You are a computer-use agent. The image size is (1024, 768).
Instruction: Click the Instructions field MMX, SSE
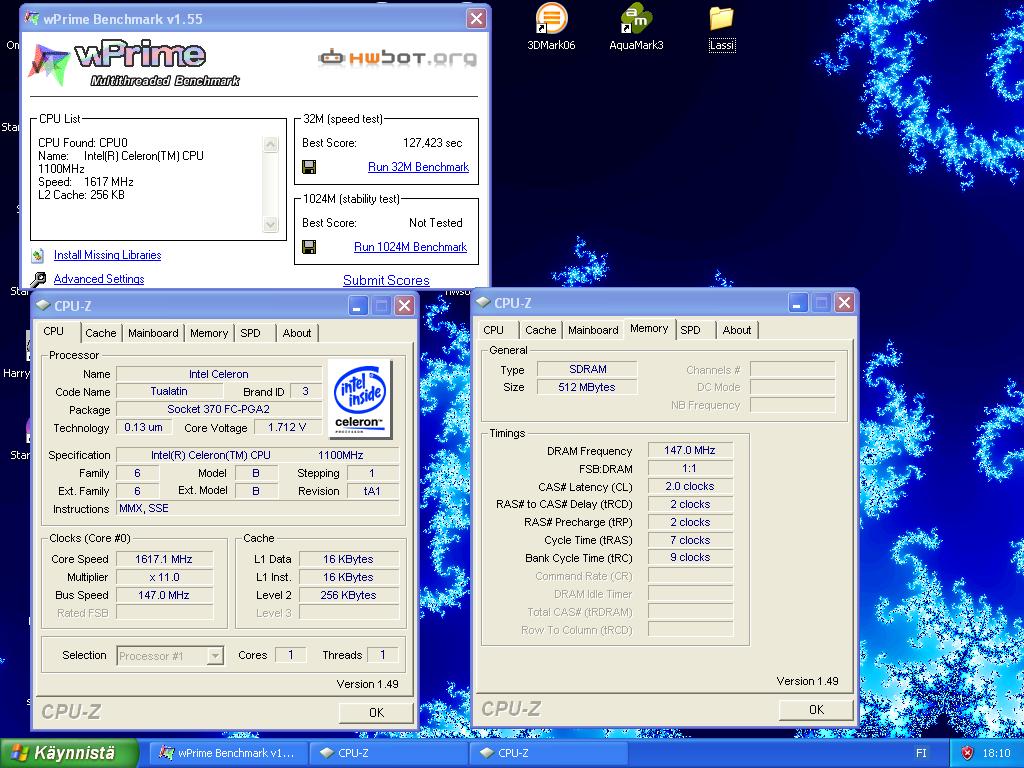pos(257,508)
